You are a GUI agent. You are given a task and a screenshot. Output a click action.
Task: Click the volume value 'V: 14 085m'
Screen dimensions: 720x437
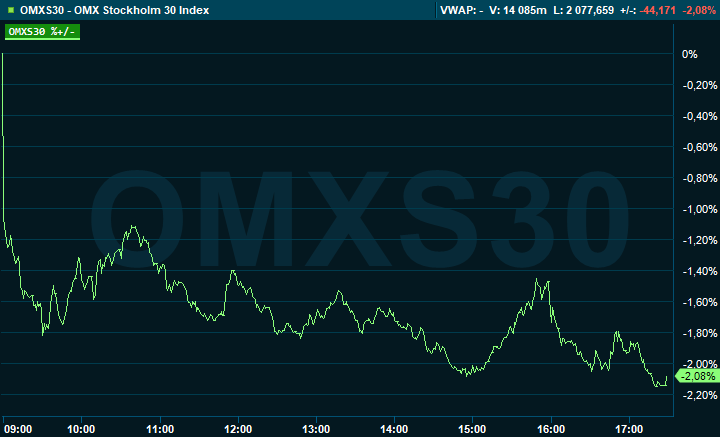tap(518, 10)
